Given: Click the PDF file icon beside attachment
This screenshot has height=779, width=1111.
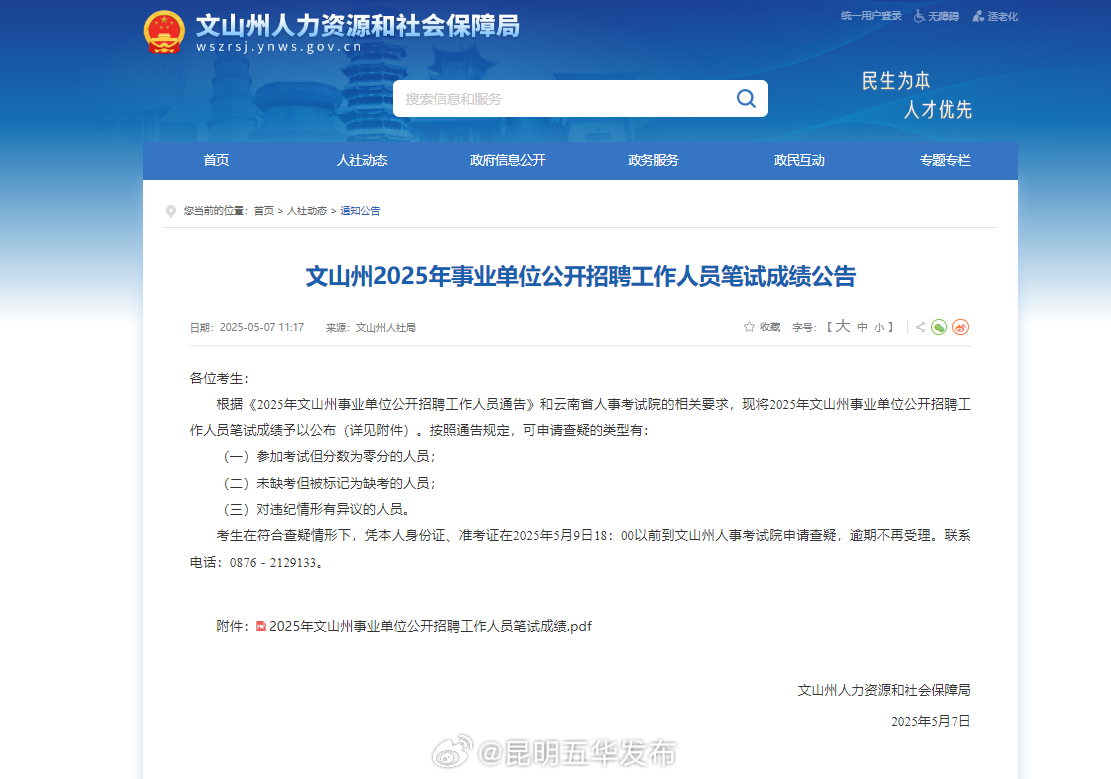Looking at the screenshot, I should [261, 626].
